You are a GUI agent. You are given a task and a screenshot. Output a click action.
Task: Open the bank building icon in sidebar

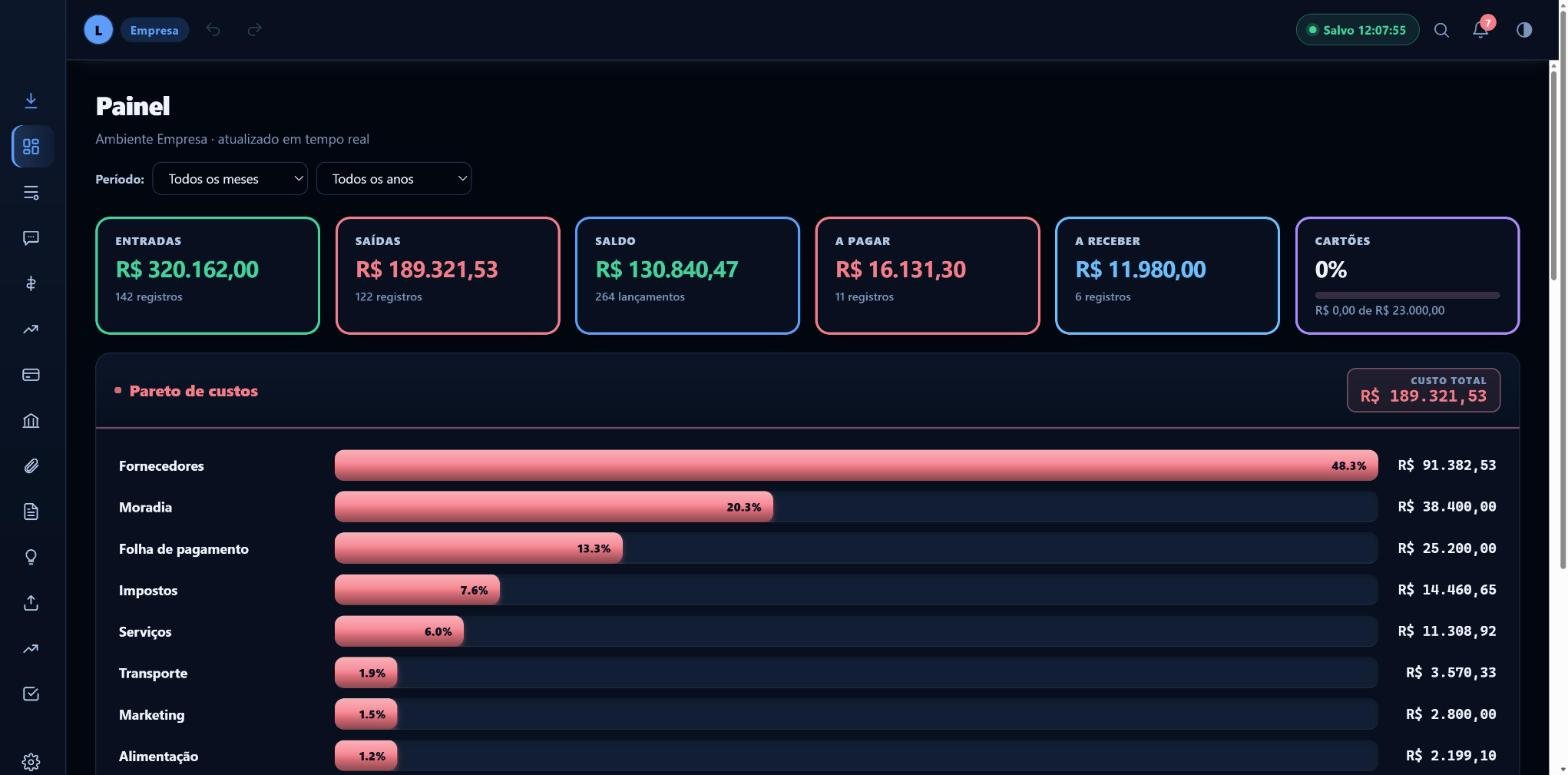tap(31, 421)
